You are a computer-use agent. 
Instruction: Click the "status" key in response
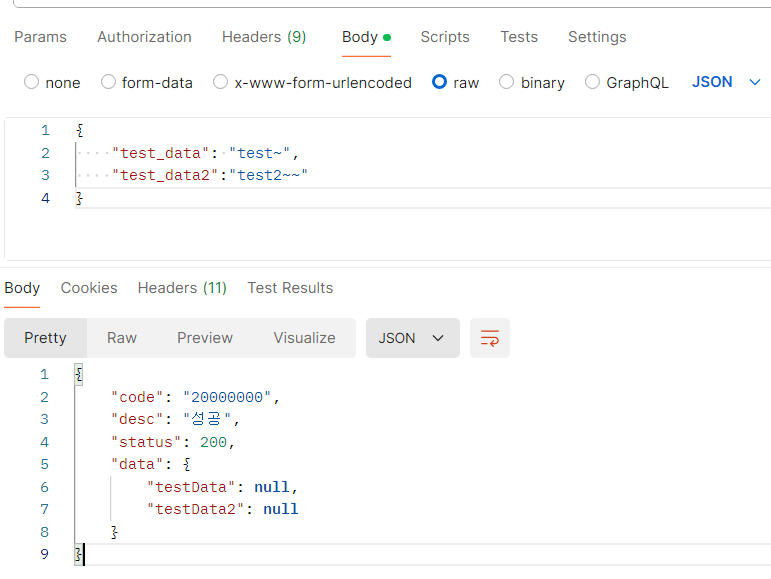tap(146, 442)
